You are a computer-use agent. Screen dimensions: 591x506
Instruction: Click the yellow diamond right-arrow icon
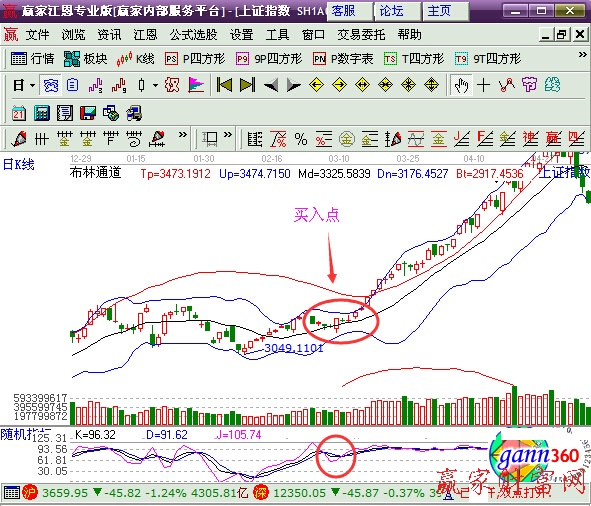click(339, 85)
